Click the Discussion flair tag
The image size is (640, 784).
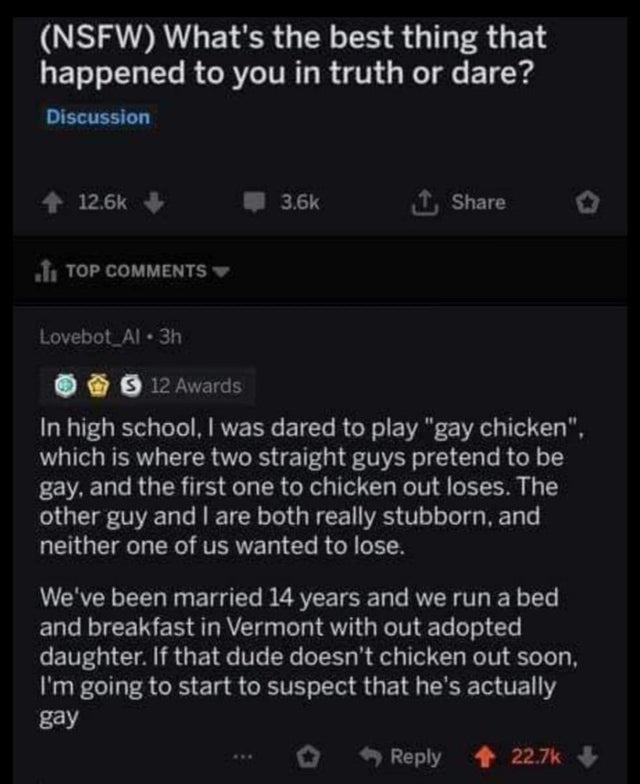click(x=98, y=117)
